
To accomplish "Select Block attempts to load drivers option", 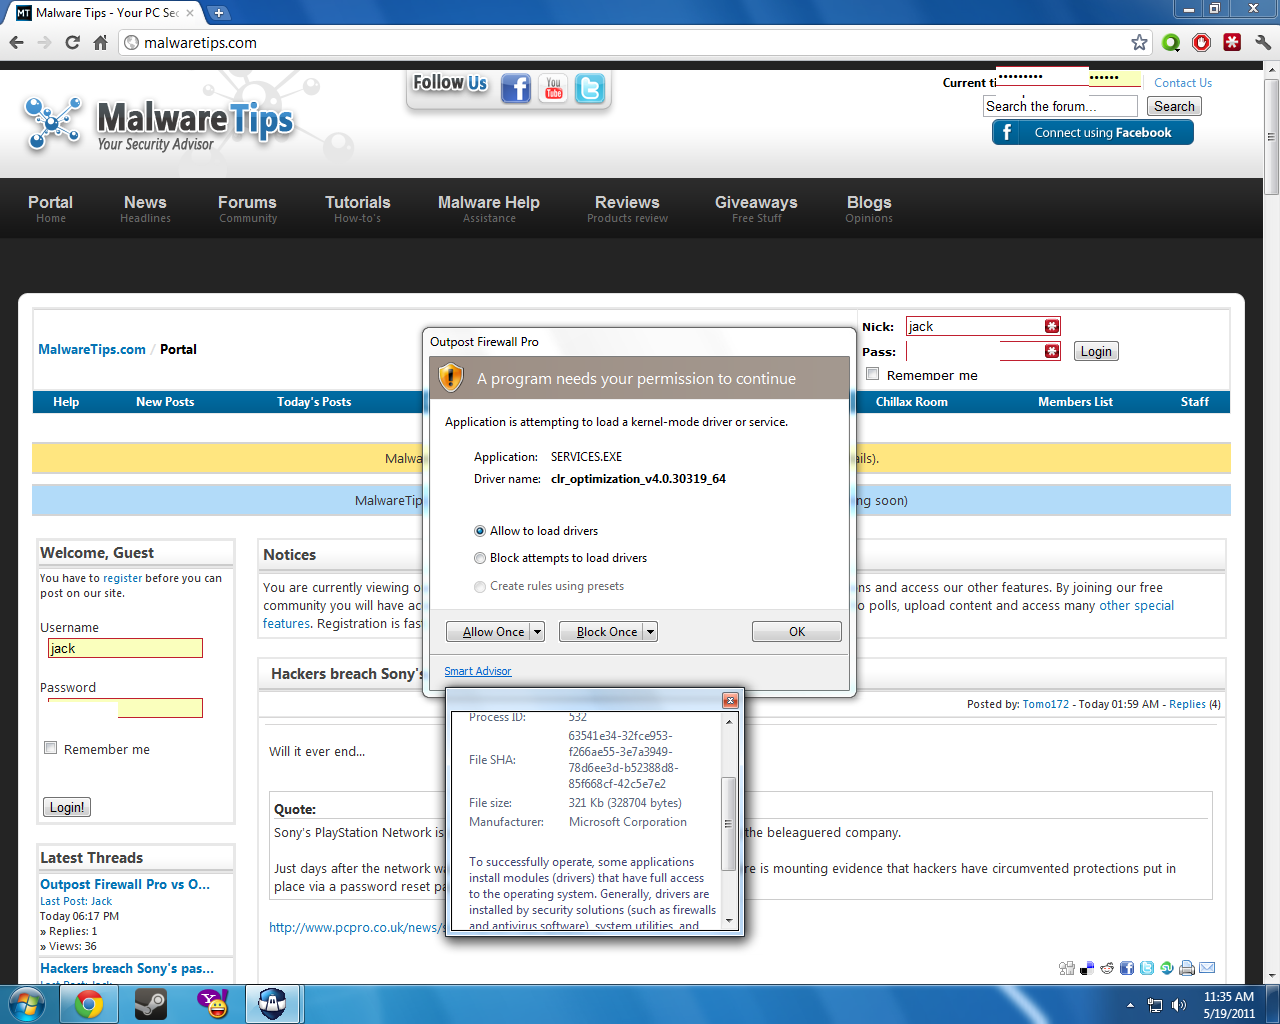I will tap(480, 558).
